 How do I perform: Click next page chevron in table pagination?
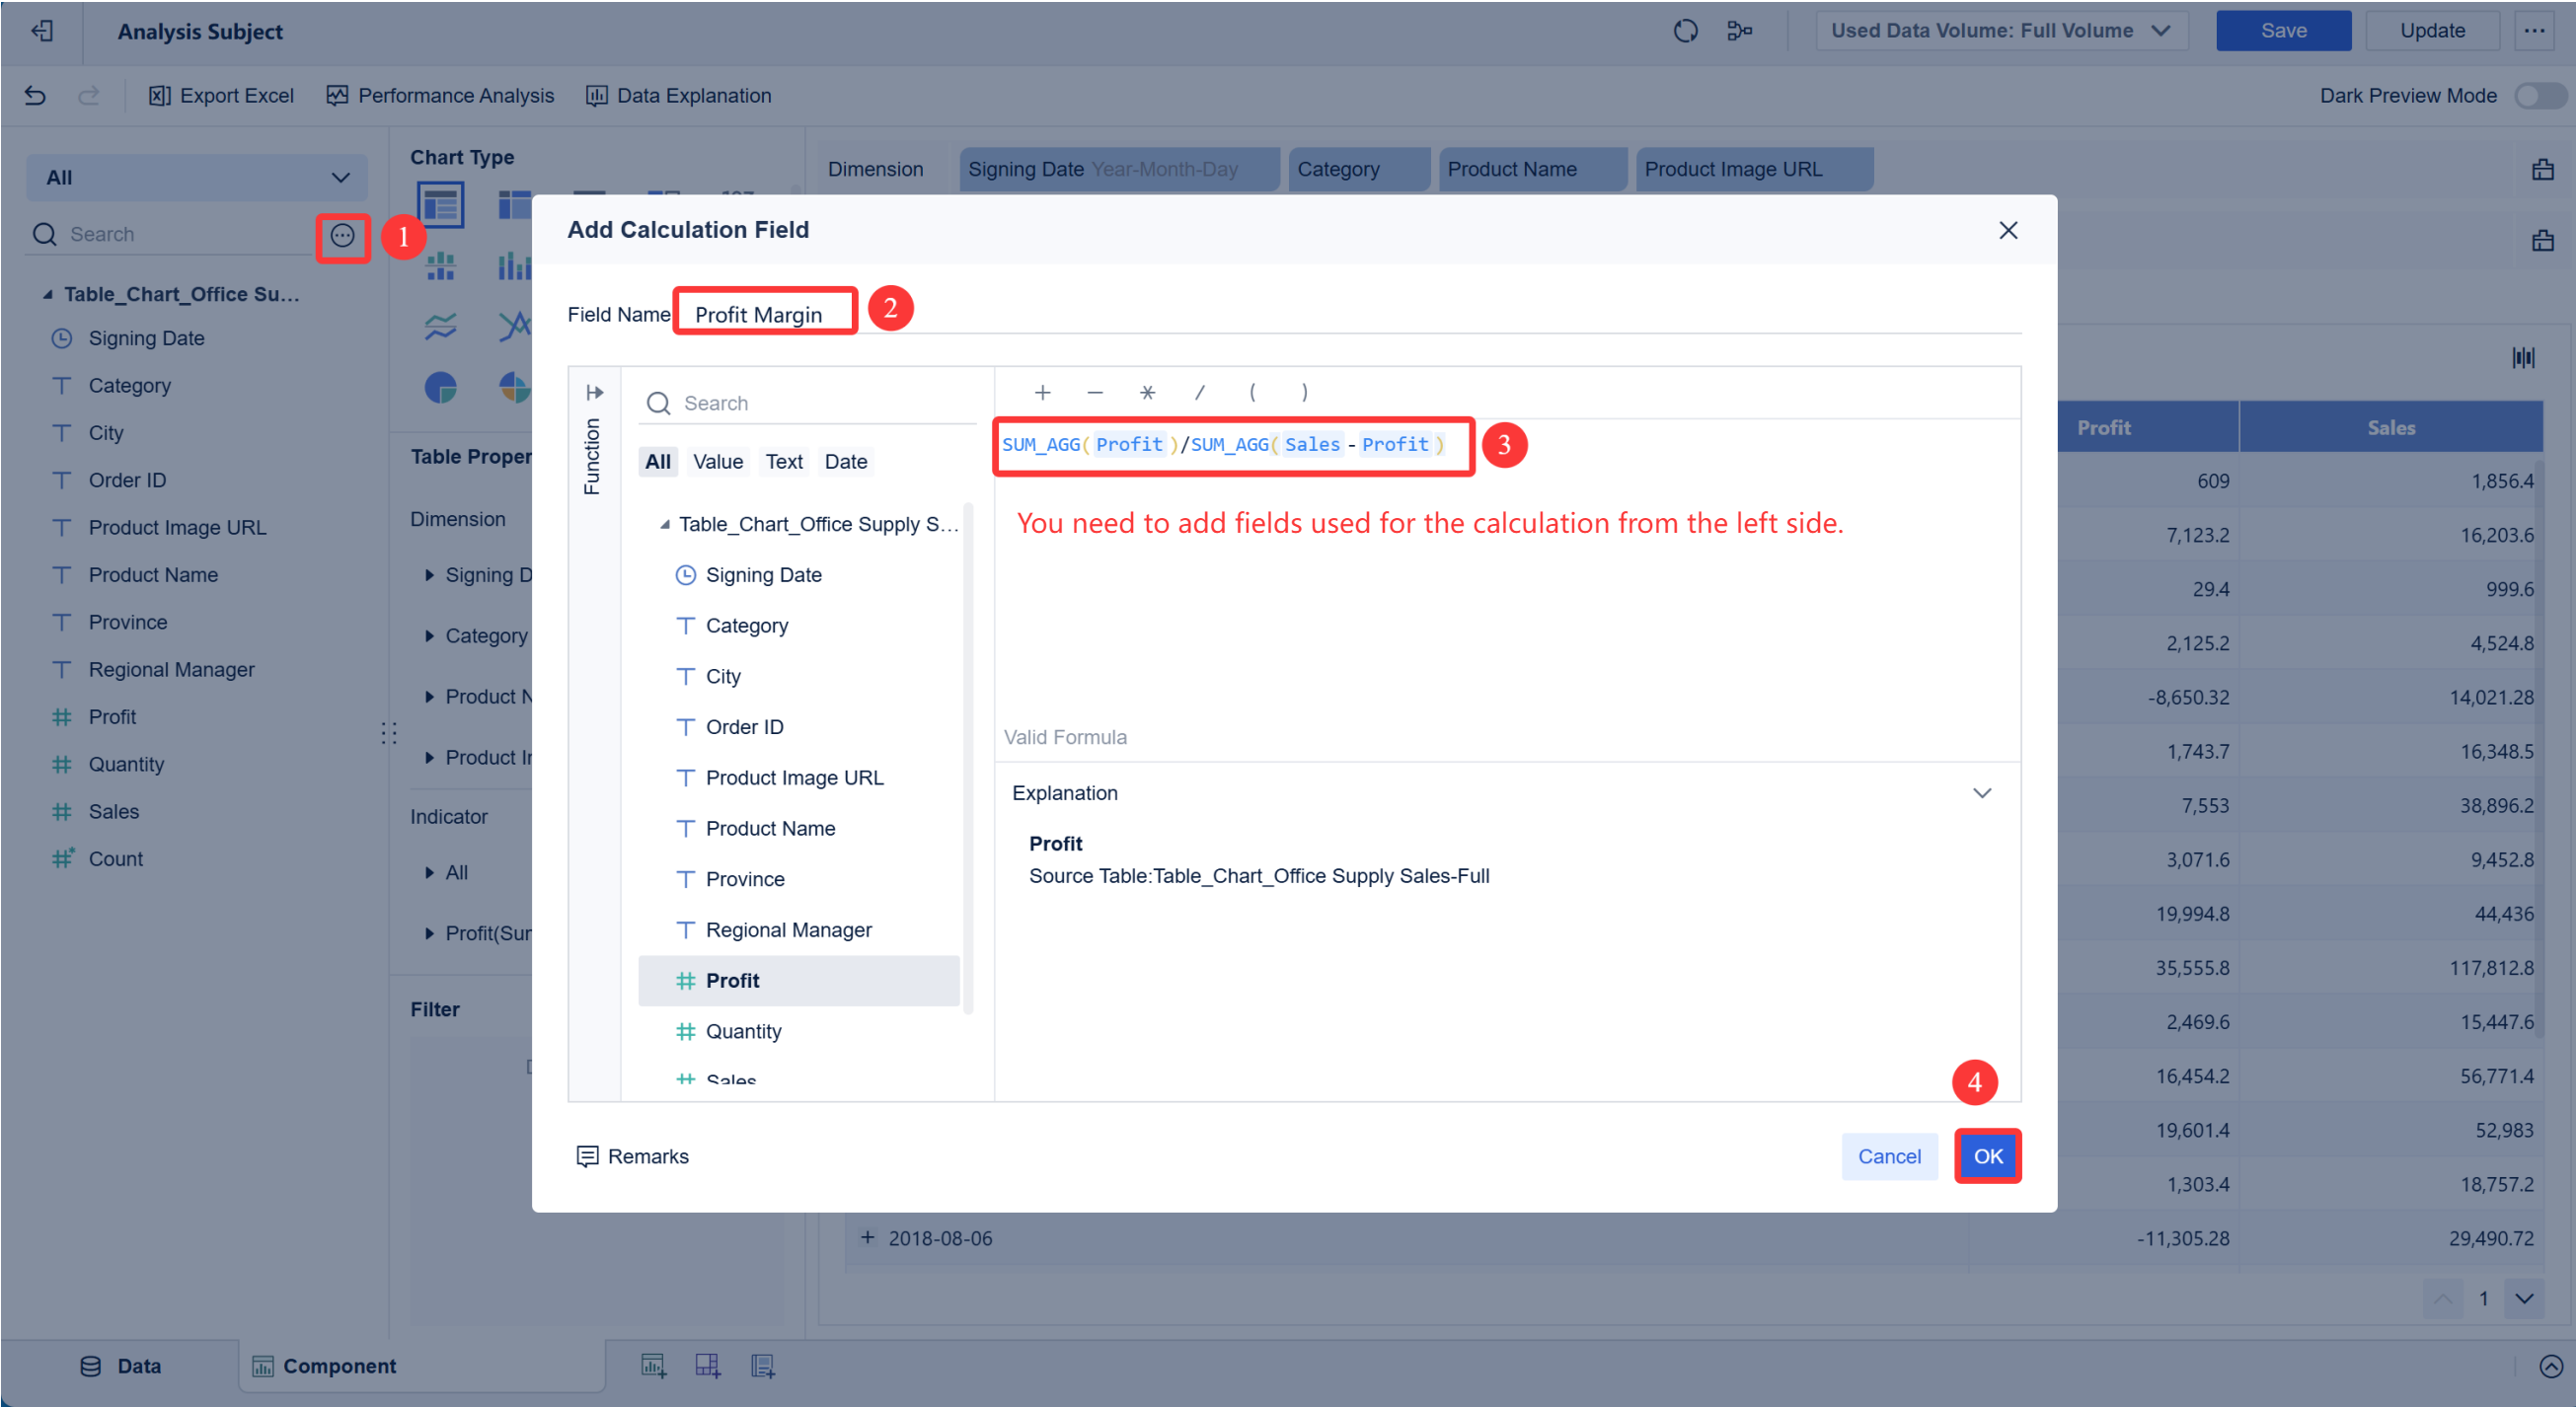pos(2524,1298)
